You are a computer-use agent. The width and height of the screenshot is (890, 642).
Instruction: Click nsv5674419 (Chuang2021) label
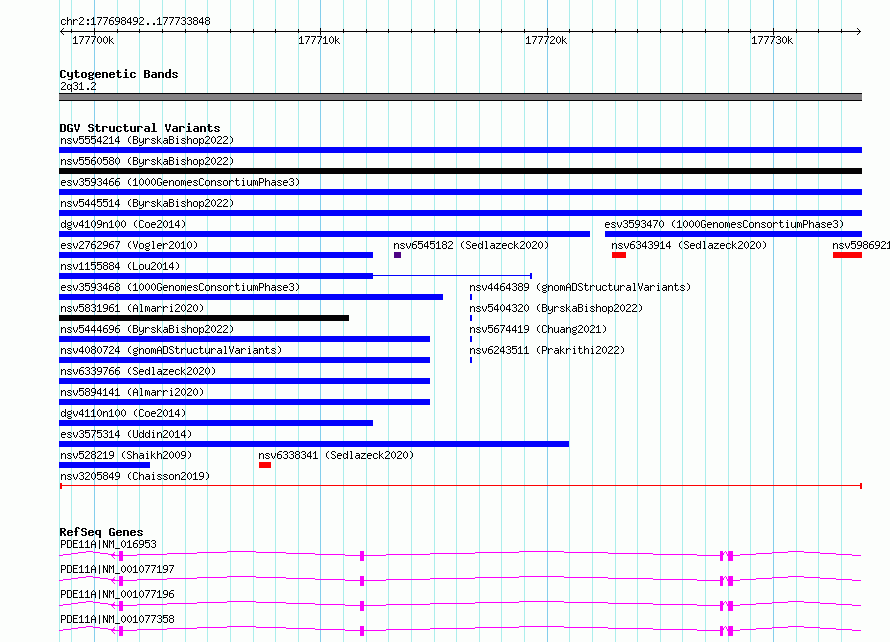point(538,329)
